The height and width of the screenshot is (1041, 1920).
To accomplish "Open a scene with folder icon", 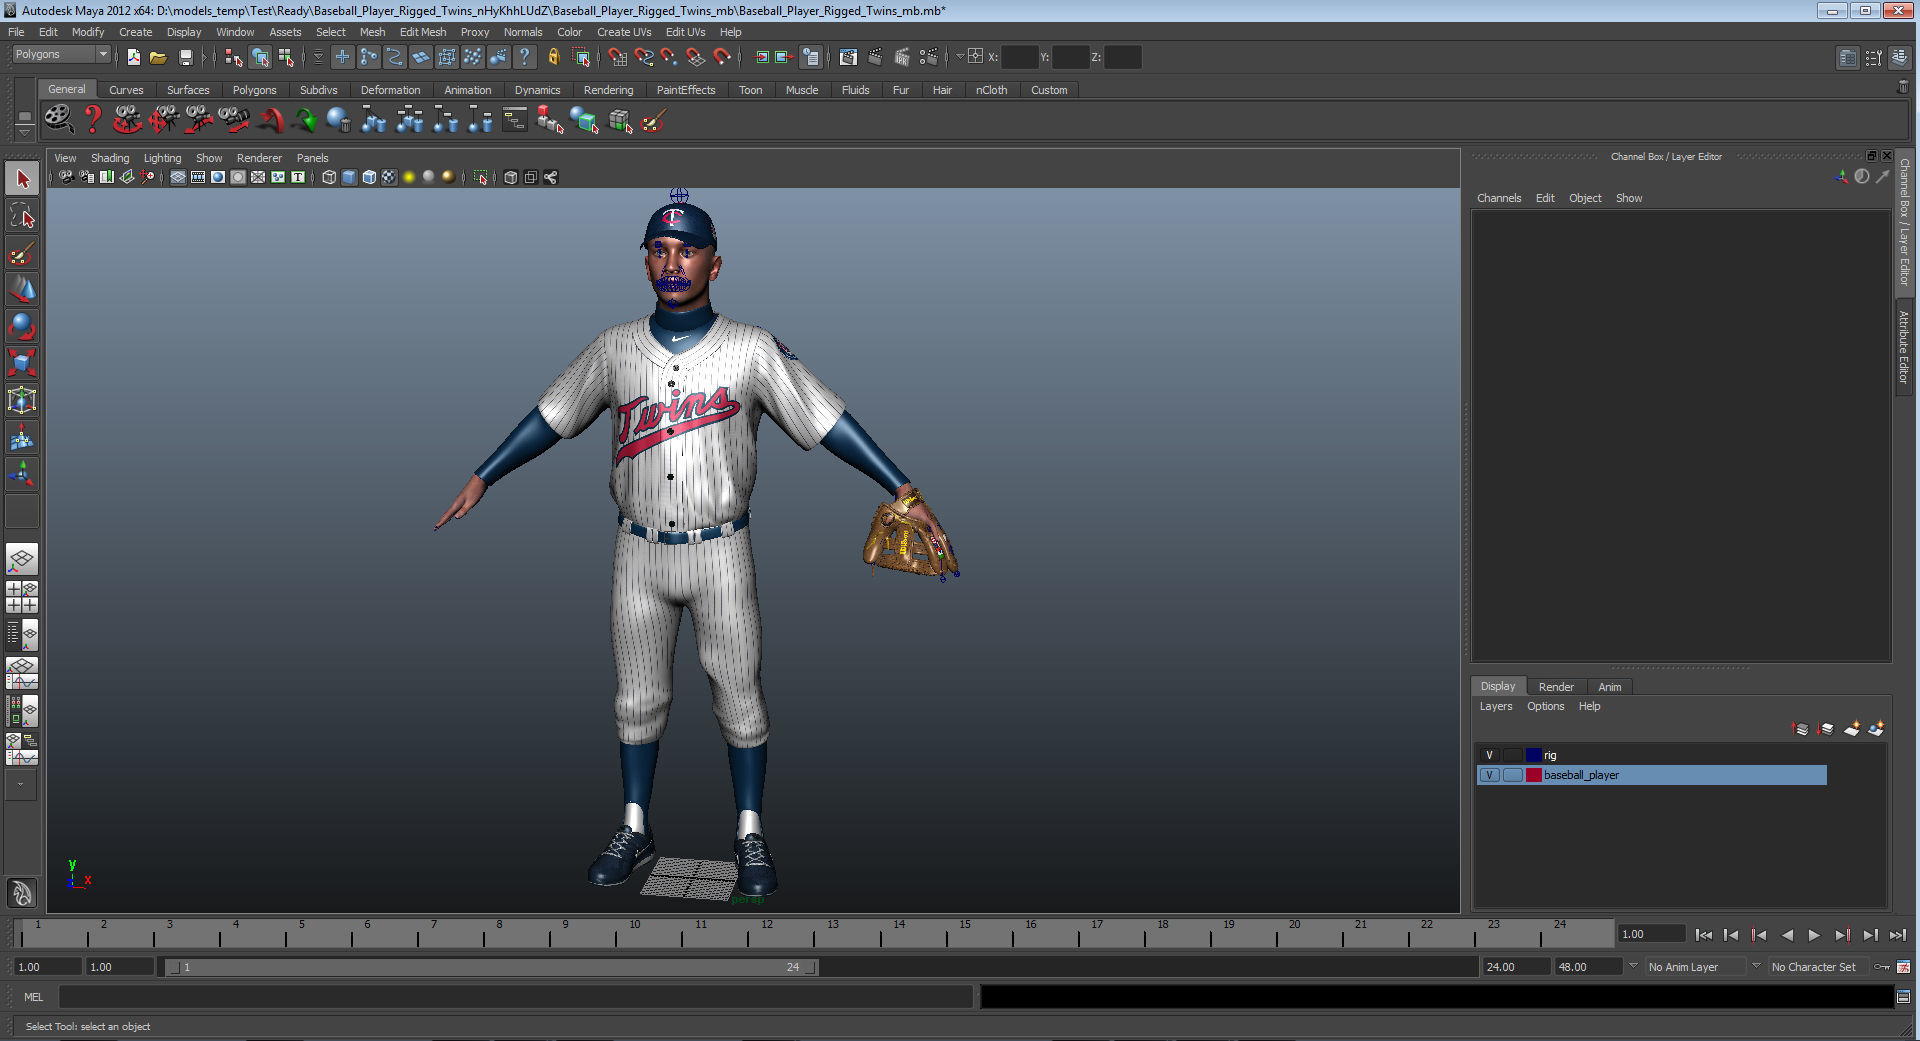I will pyautogui.click(x=158, y=57).
